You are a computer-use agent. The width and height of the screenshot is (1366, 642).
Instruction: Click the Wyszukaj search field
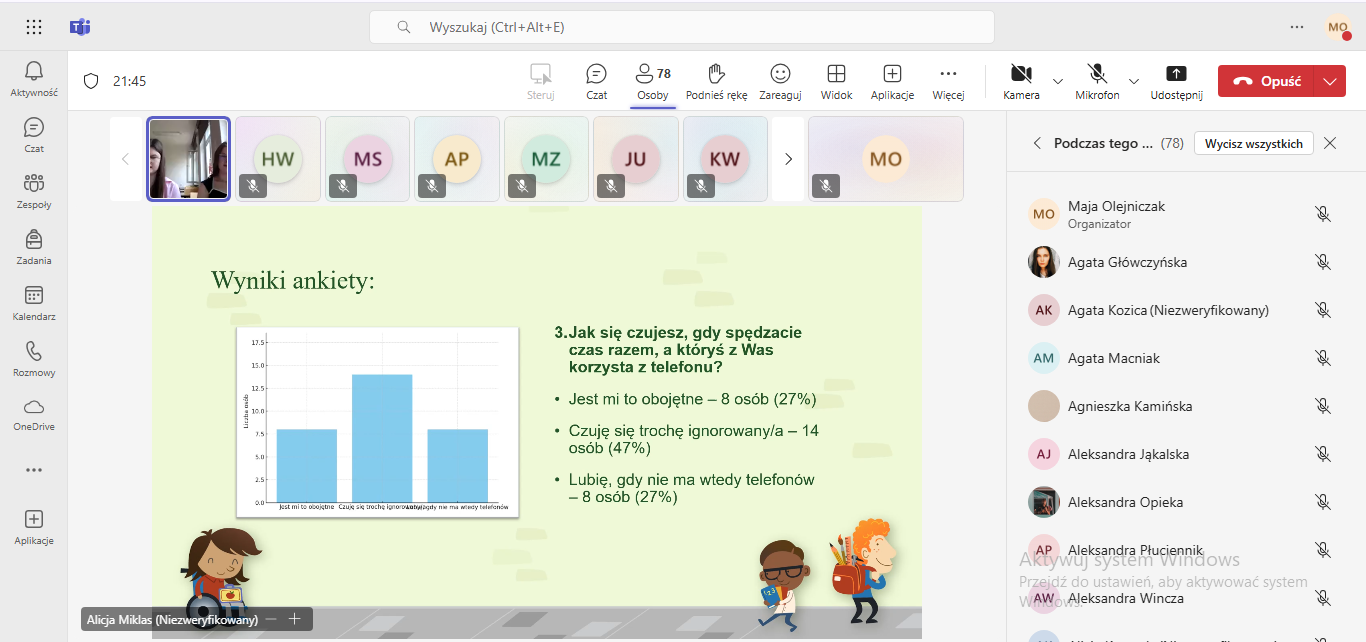pyautogui.click(x=682, y=27)
